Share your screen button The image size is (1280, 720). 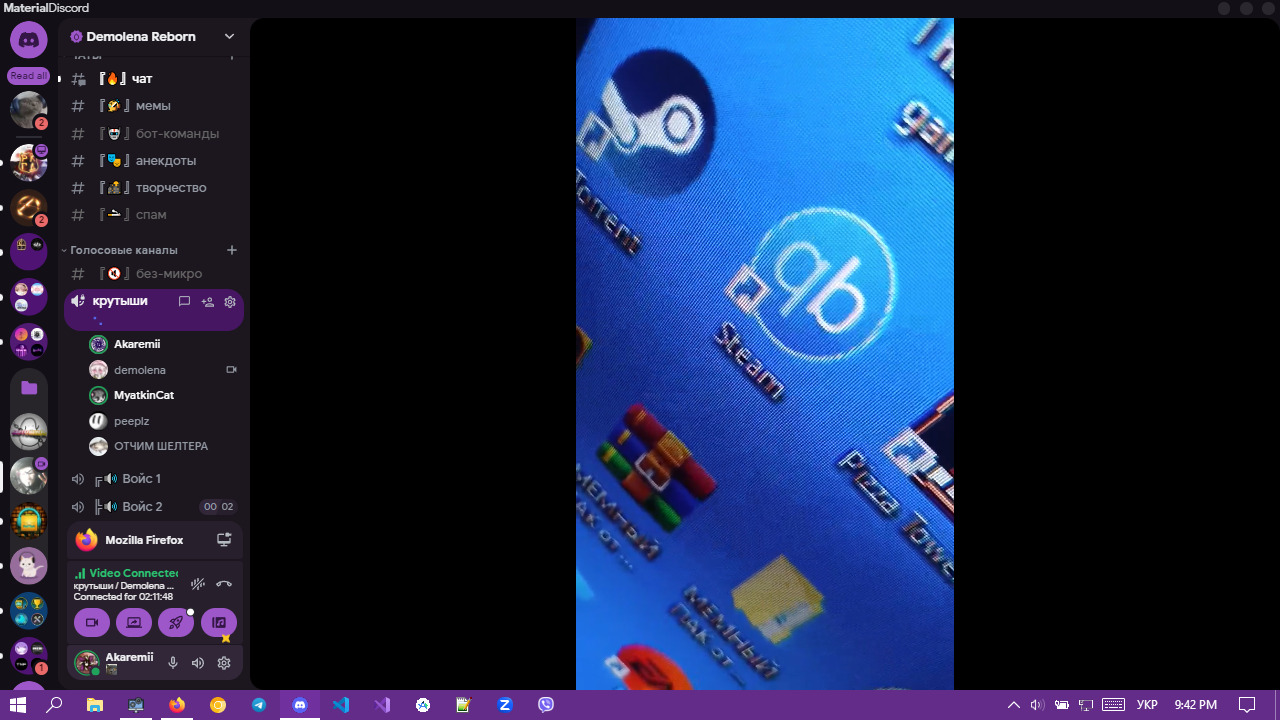coord(134,623)
